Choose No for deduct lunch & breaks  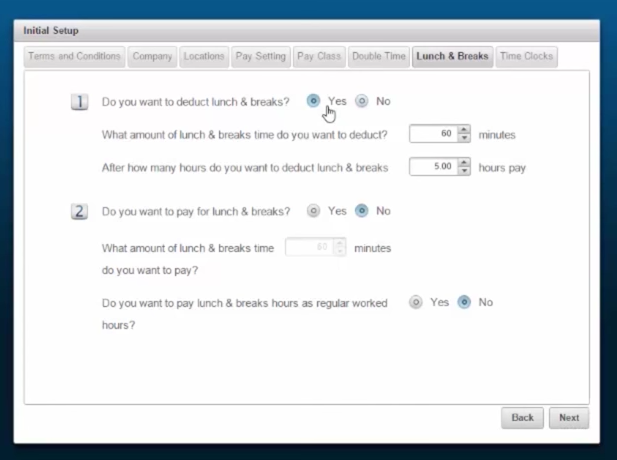362,101
